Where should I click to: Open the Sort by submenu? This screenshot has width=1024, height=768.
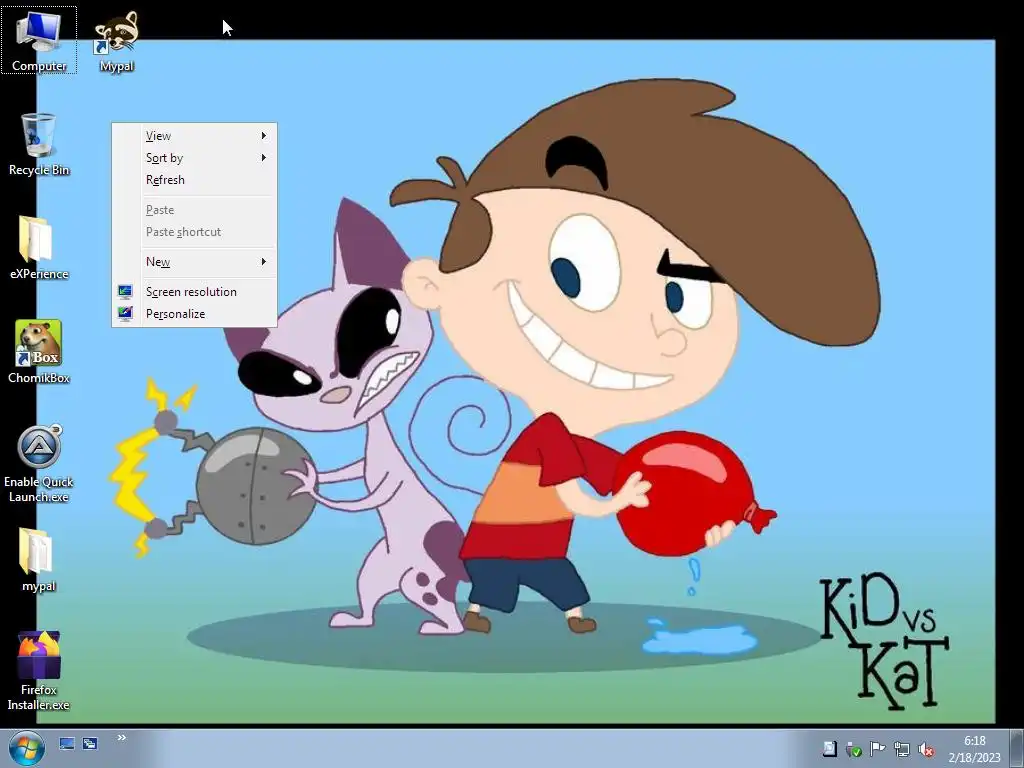[x=195, y=158]
